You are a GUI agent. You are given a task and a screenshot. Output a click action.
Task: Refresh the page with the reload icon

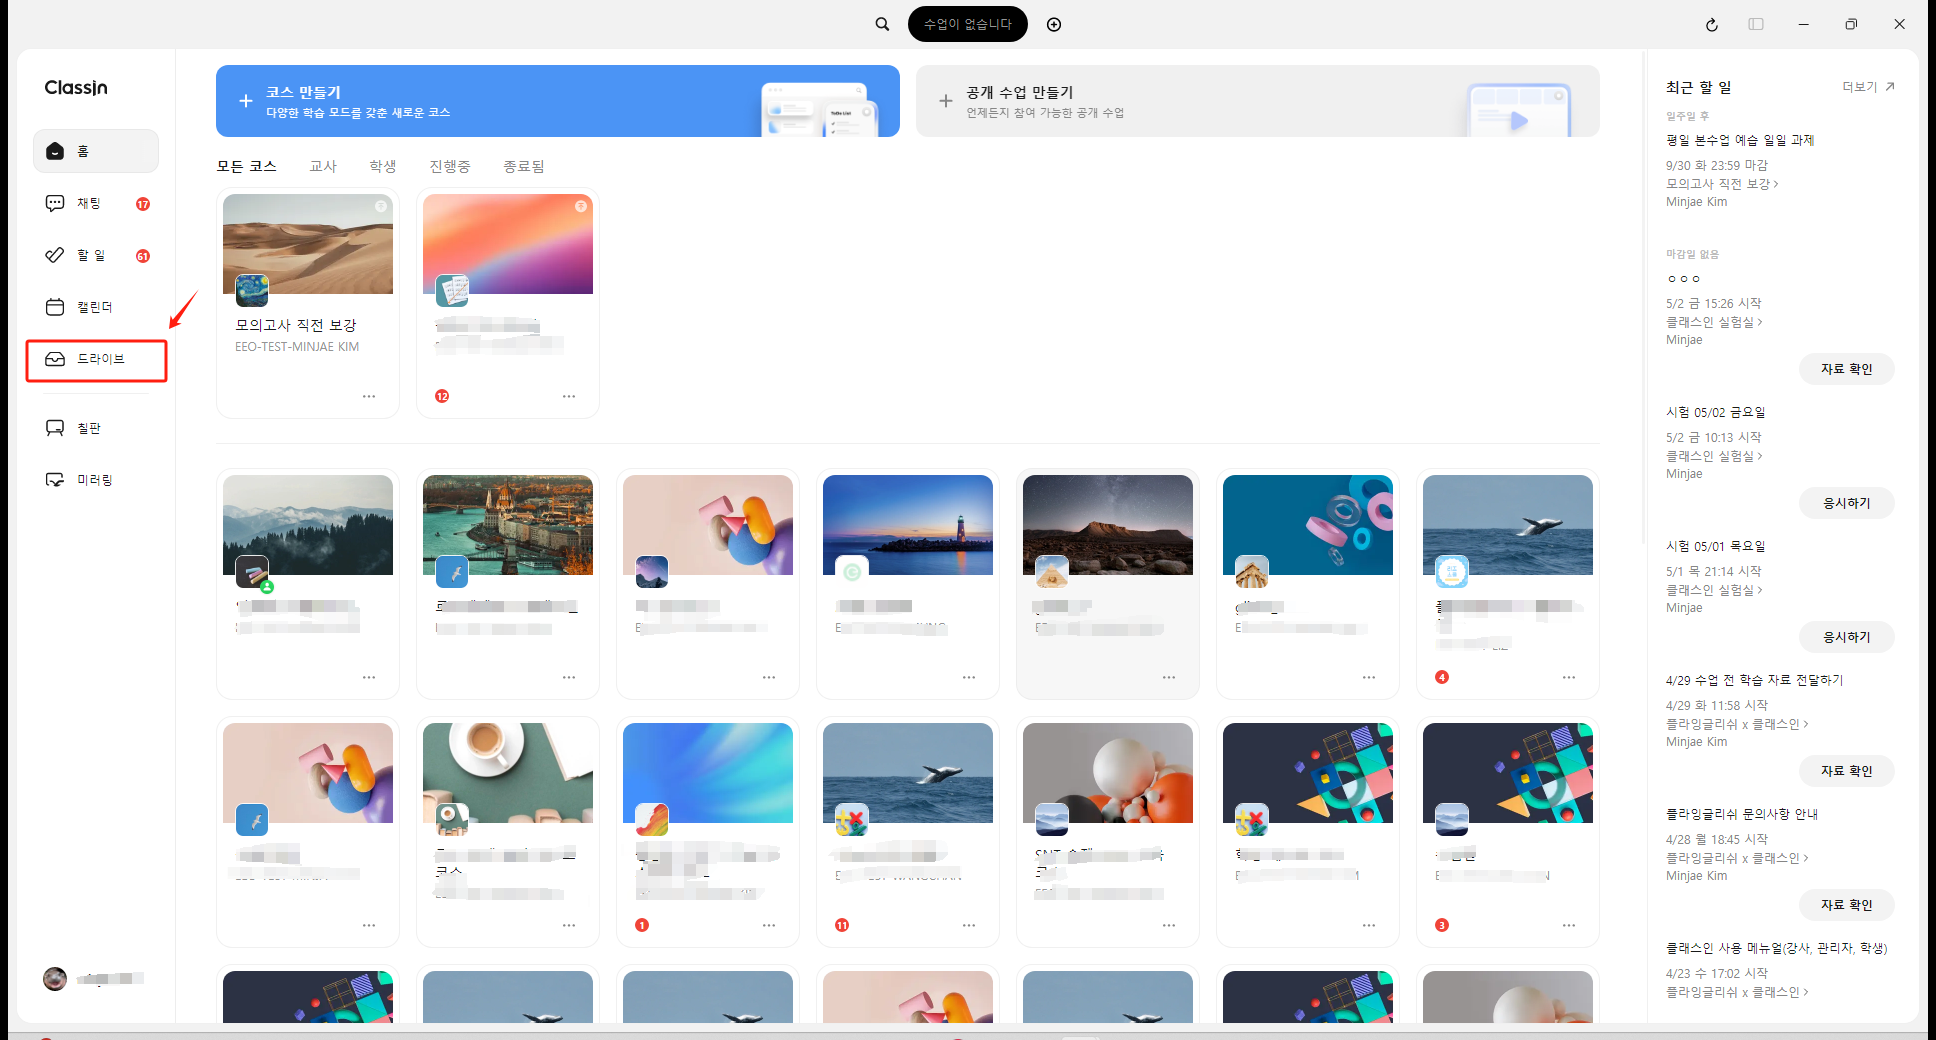click(x=1712, y=24)
